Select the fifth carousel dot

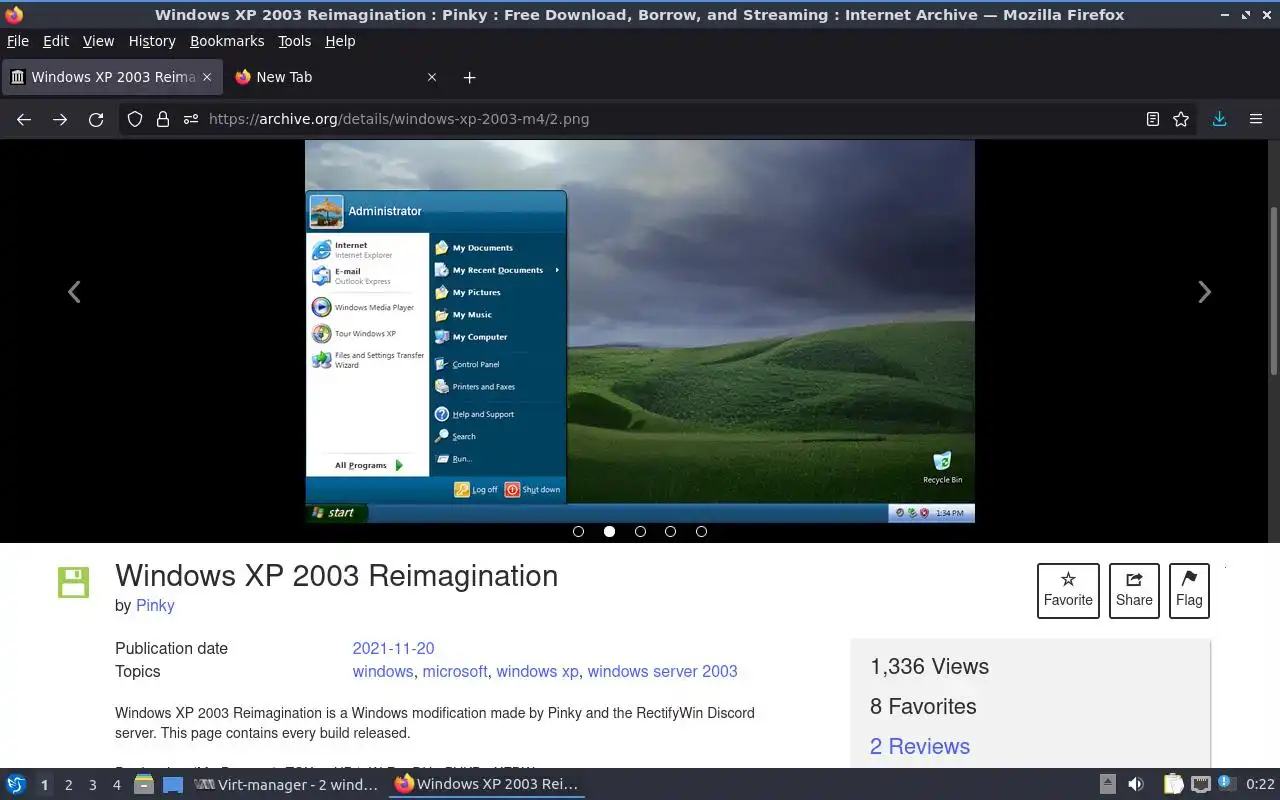(701, 531)
